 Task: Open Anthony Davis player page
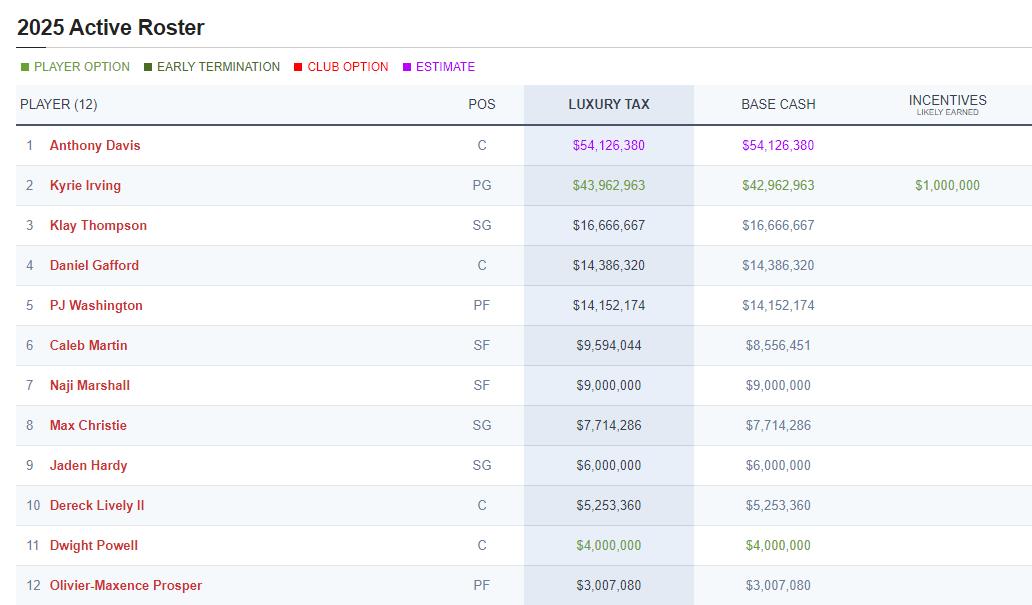[95, 145]
